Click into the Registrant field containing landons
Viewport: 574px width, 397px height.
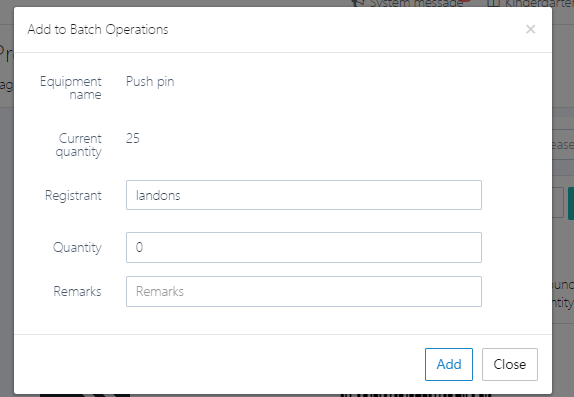coord(304,195)
